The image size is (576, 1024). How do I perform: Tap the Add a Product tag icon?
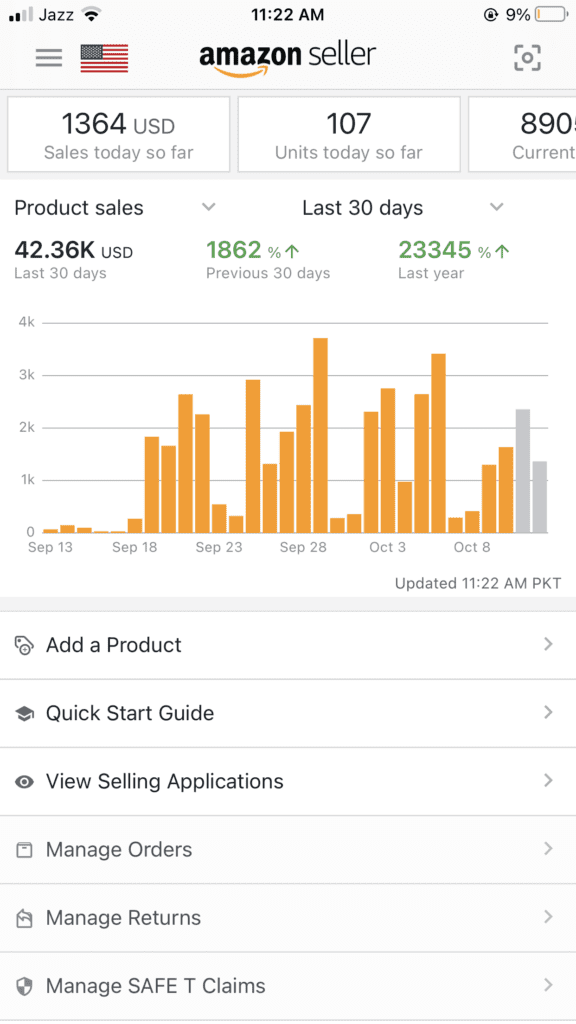point(24,645)
